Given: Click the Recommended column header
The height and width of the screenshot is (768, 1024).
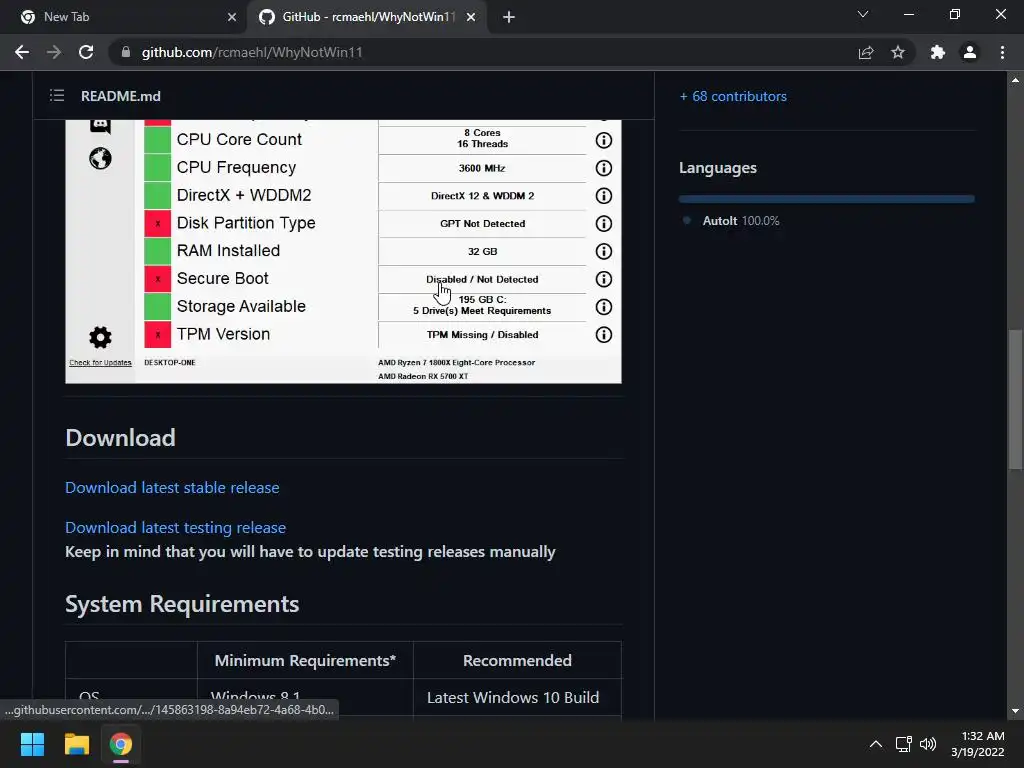Looking at the screenshot, I should (x=517, y=661).
